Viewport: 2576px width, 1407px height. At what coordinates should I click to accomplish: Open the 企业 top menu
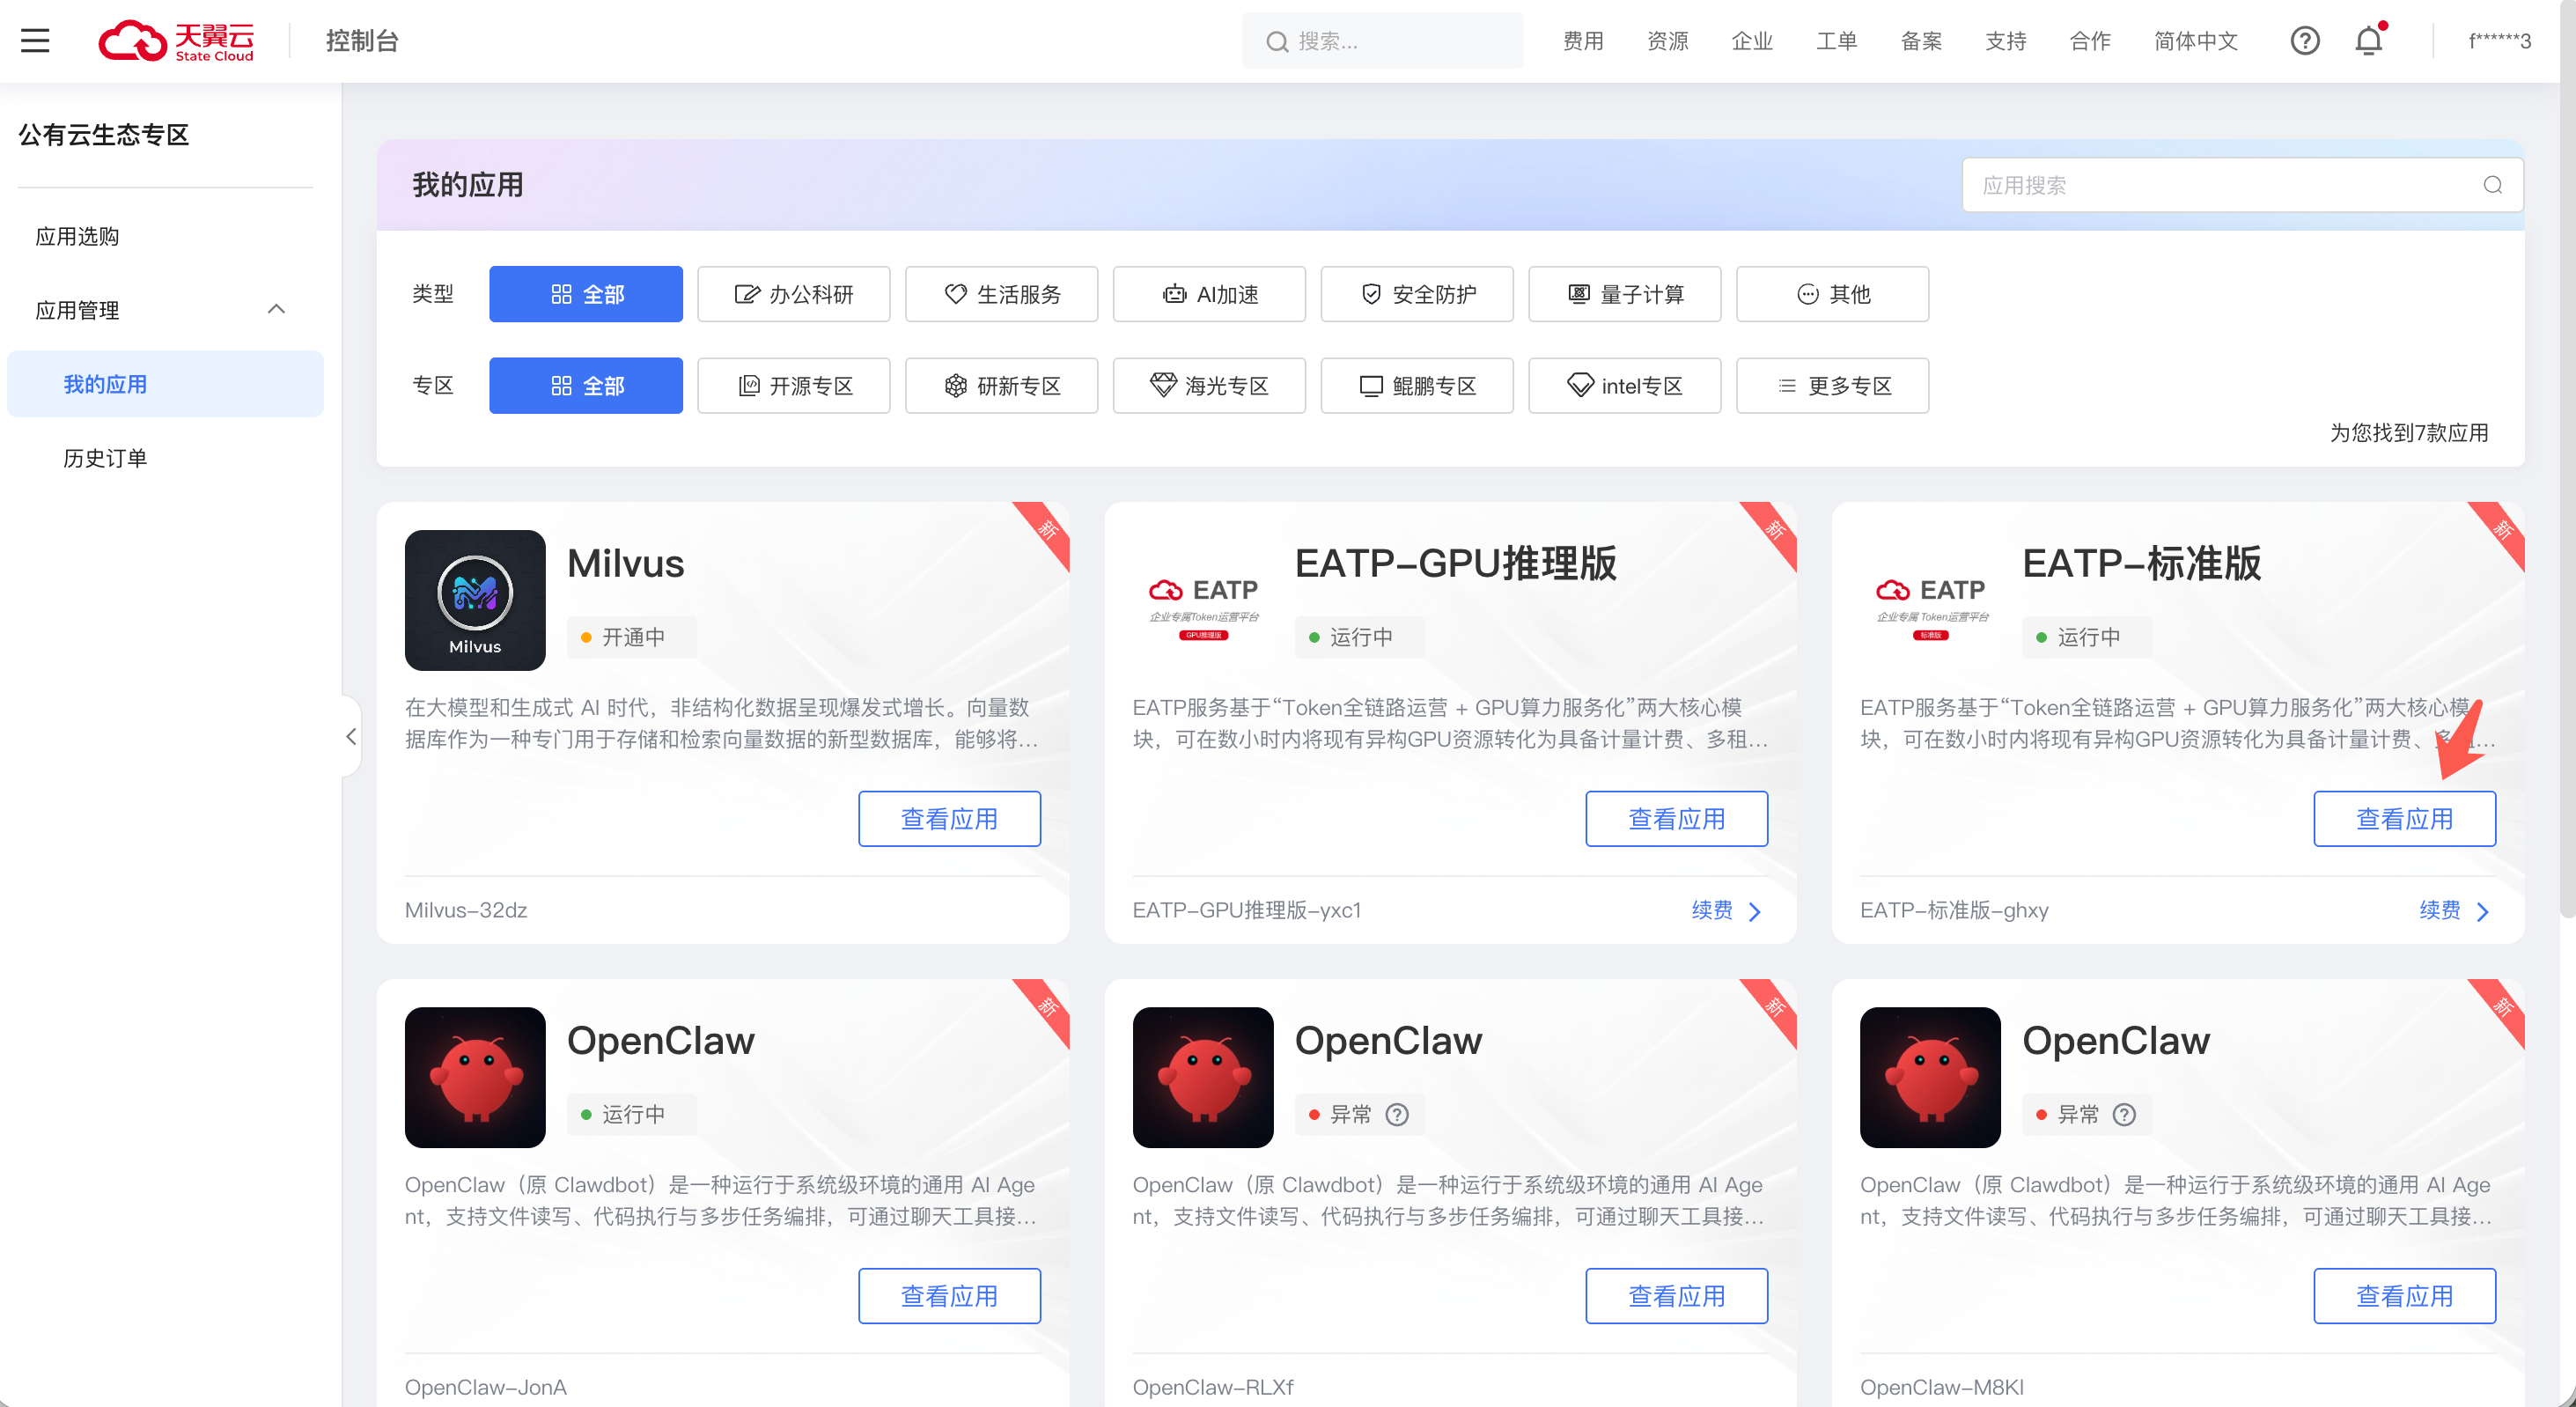click(1752, 41)
